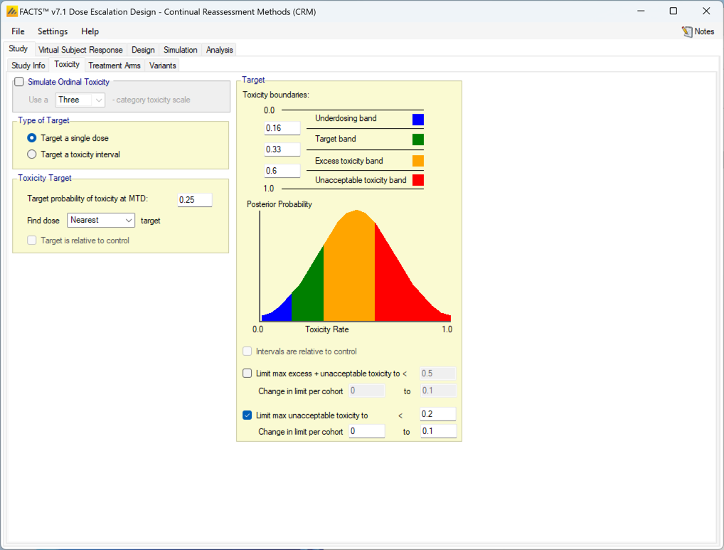Click the FACTS application icon in title bar
Viewport: 724px width, 550px height.
tap(10, 10)
